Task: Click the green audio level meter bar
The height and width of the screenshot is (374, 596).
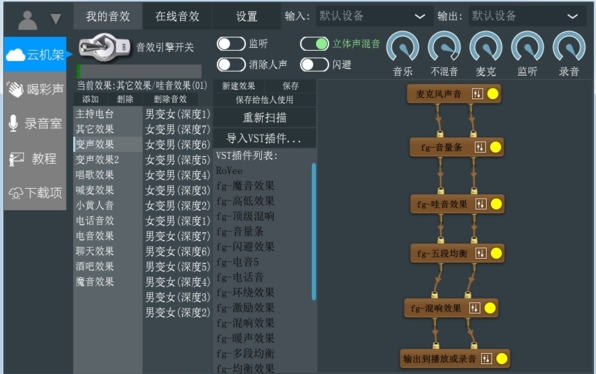Action: [139, 71]
